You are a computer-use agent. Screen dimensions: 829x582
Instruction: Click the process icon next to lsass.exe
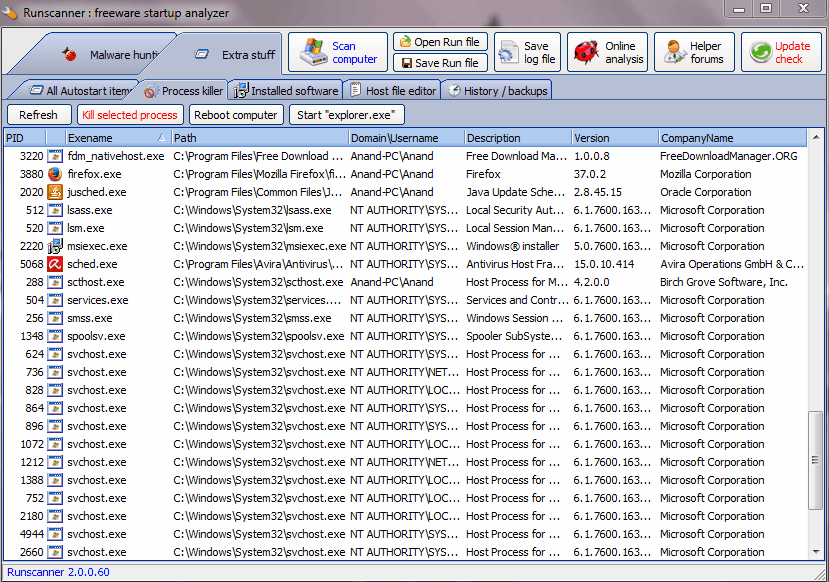tap(54, 210)
